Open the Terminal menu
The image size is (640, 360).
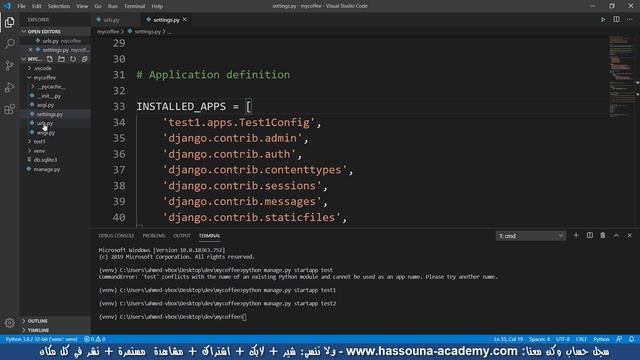click(x=134, y=6)
